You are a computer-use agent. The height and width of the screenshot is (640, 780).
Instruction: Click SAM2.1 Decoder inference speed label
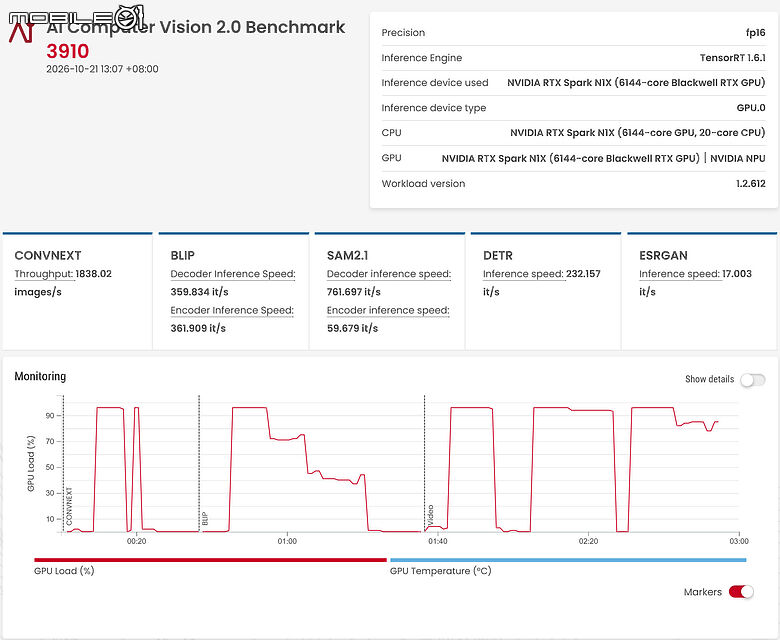pos(389,274)
